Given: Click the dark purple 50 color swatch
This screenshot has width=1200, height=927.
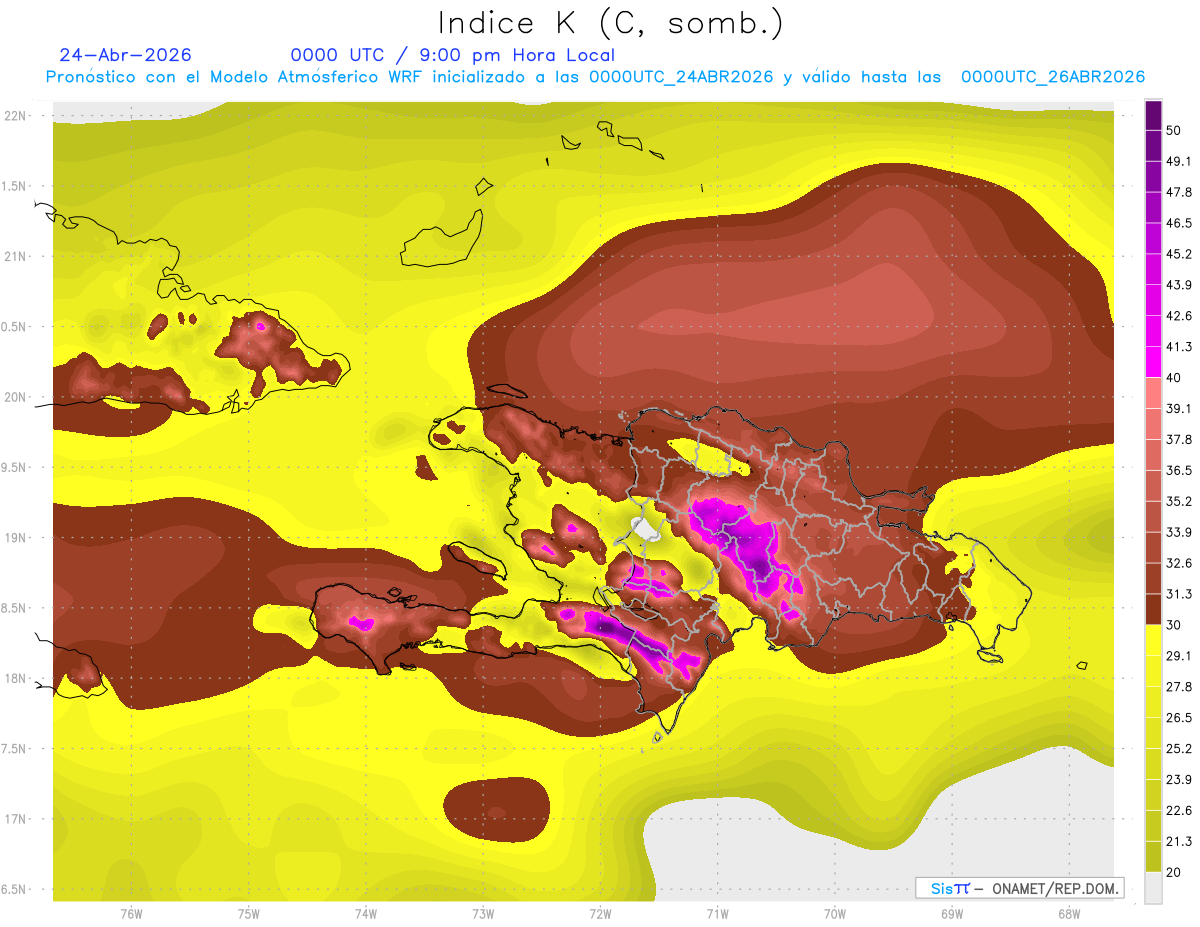Looking at the screenshot, I should (x=1153, y=115).
